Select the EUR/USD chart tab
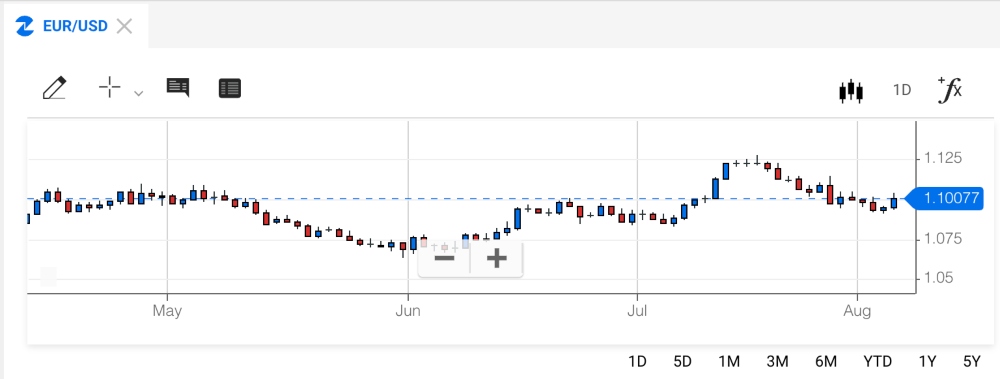 tap(76, 26)
